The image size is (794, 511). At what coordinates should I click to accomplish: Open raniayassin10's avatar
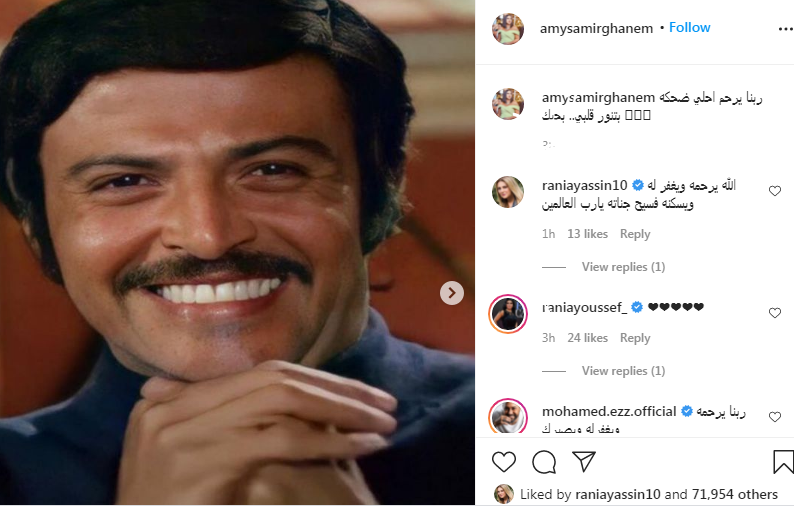coord(508,191)
